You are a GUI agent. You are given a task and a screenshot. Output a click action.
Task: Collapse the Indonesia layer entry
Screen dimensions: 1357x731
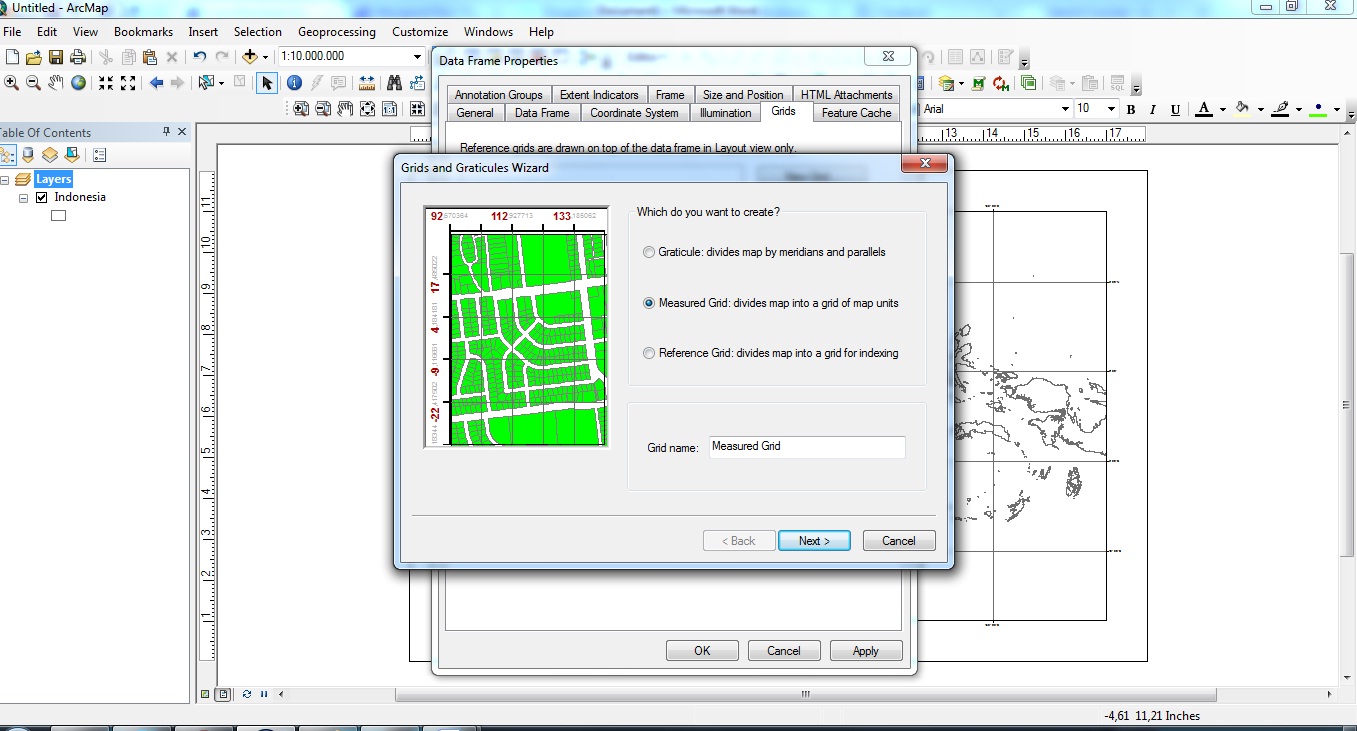tap(23, 197)
